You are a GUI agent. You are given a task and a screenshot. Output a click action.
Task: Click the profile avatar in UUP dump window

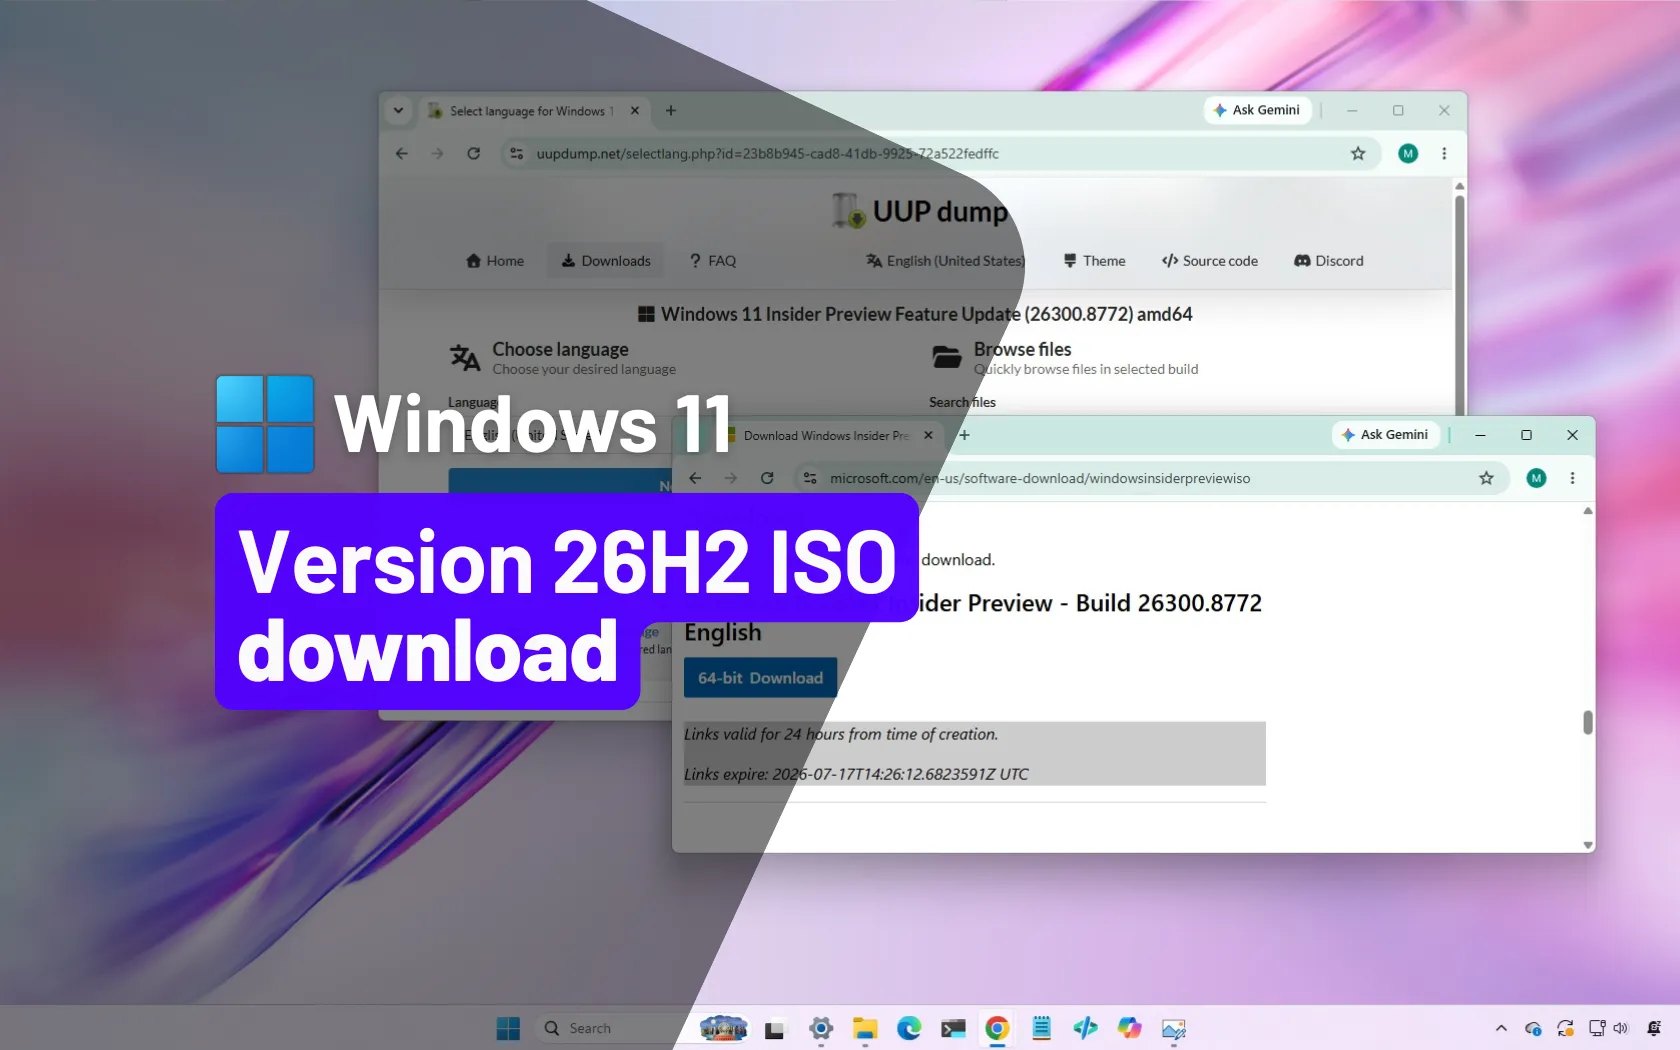[x=1408, y=153]
